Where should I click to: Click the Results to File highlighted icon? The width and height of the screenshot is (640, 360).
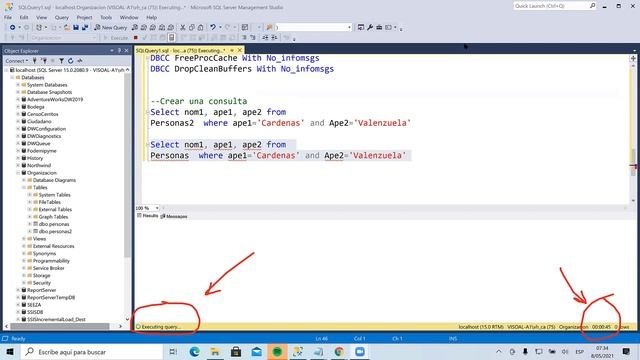172,38
